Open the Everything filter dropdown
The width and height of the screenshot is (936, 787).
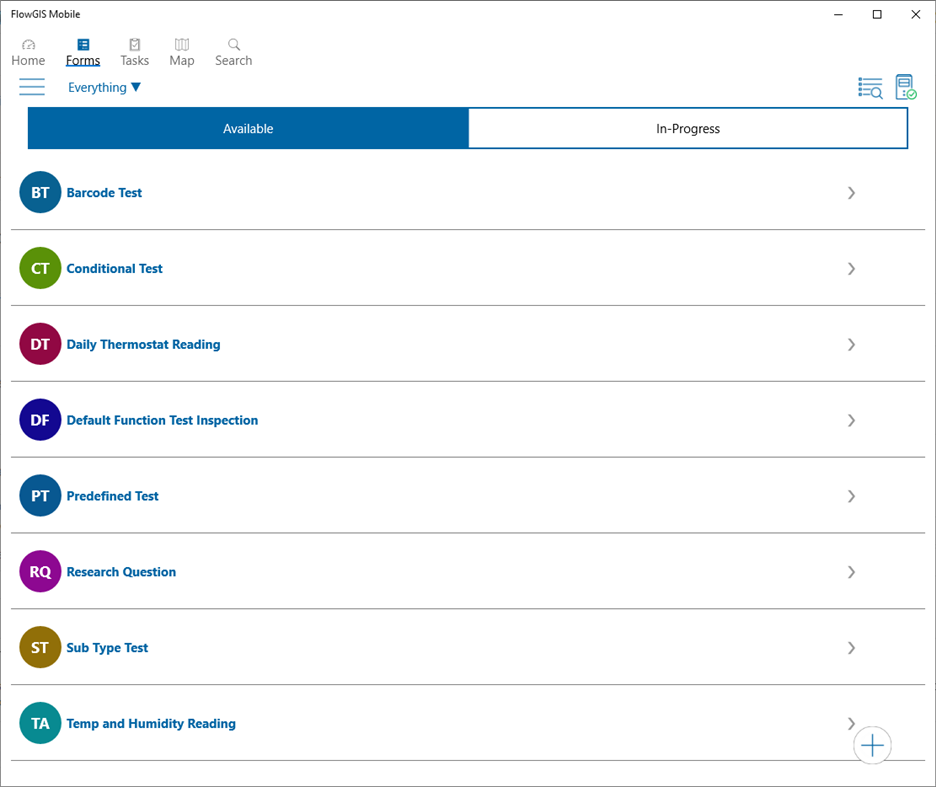tap(104, 88)
